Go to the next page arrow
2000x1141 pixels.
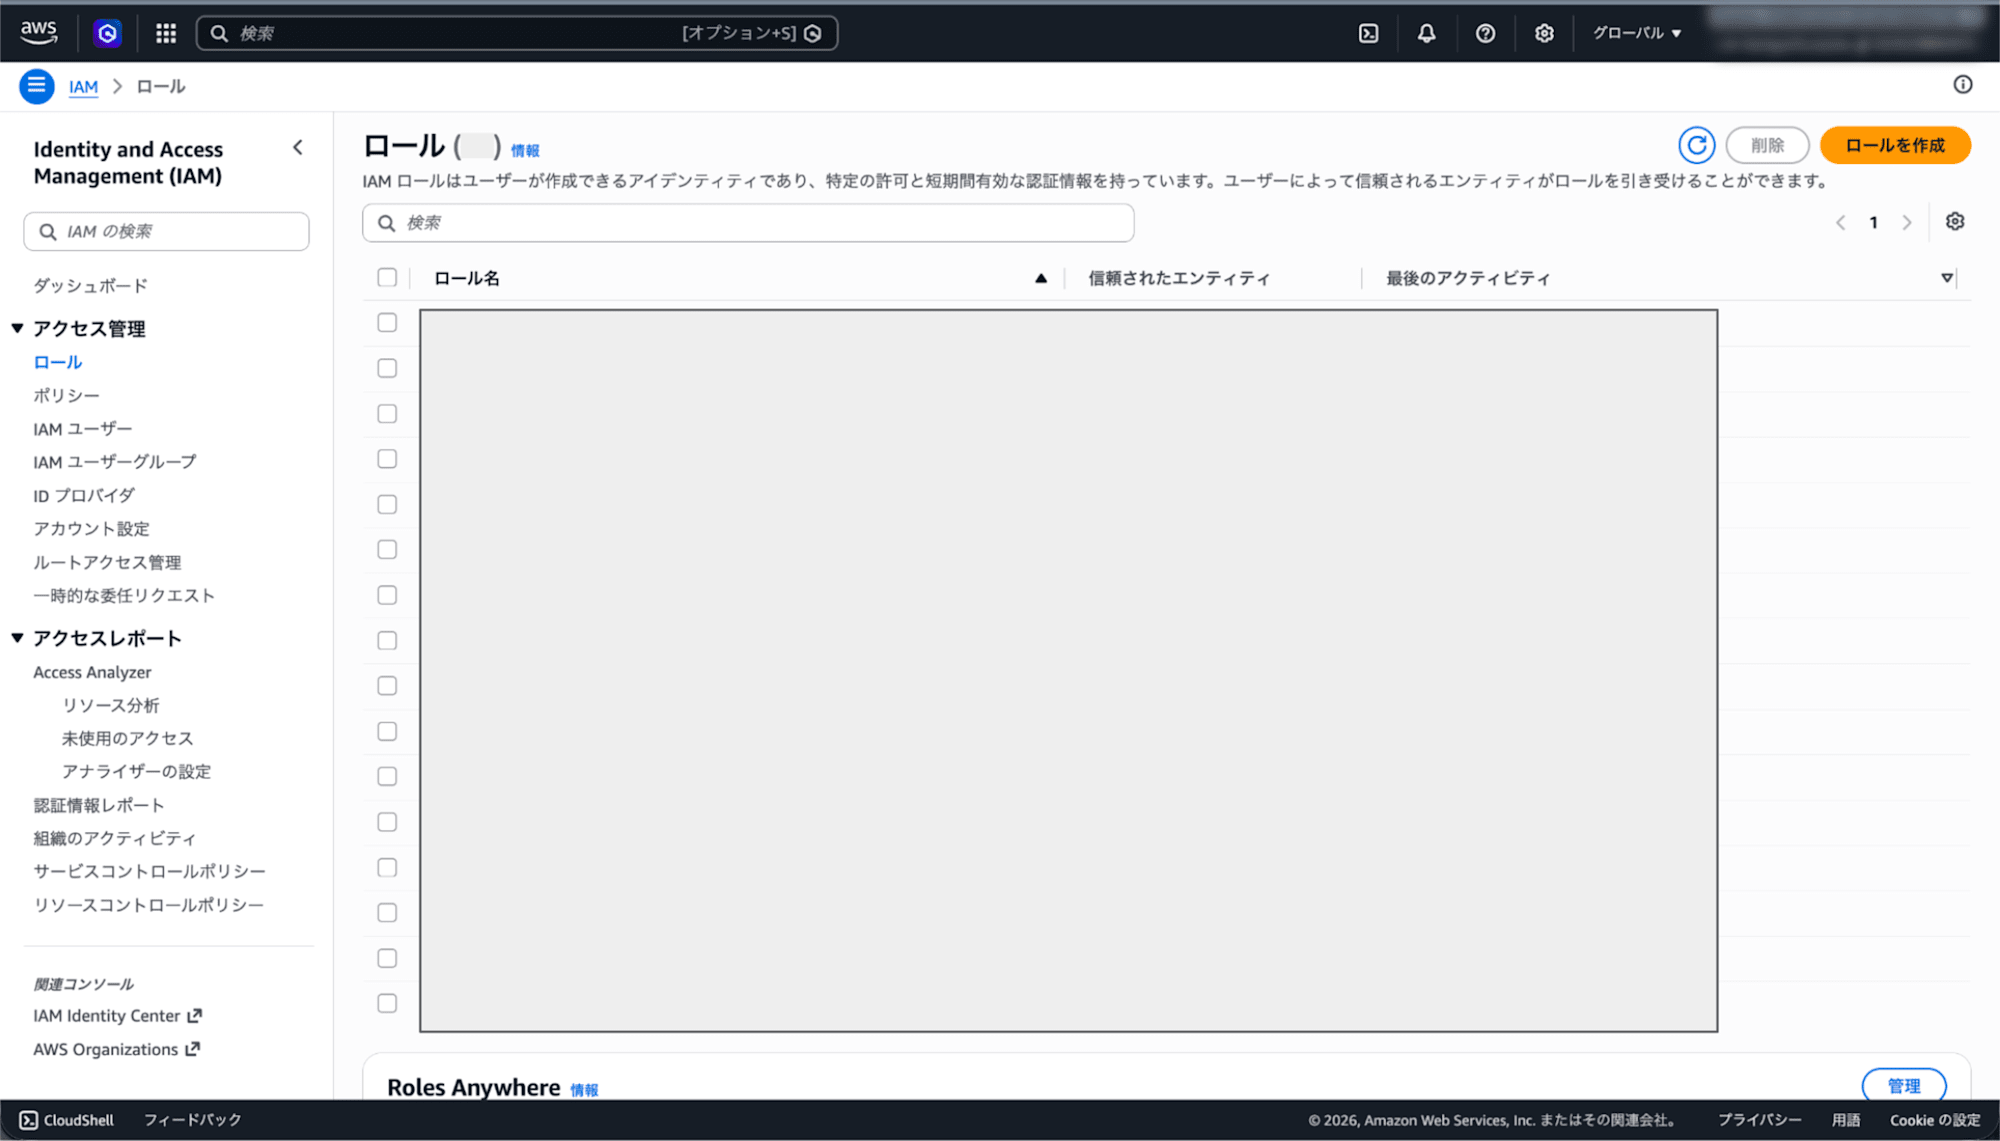coord(1907,223)
